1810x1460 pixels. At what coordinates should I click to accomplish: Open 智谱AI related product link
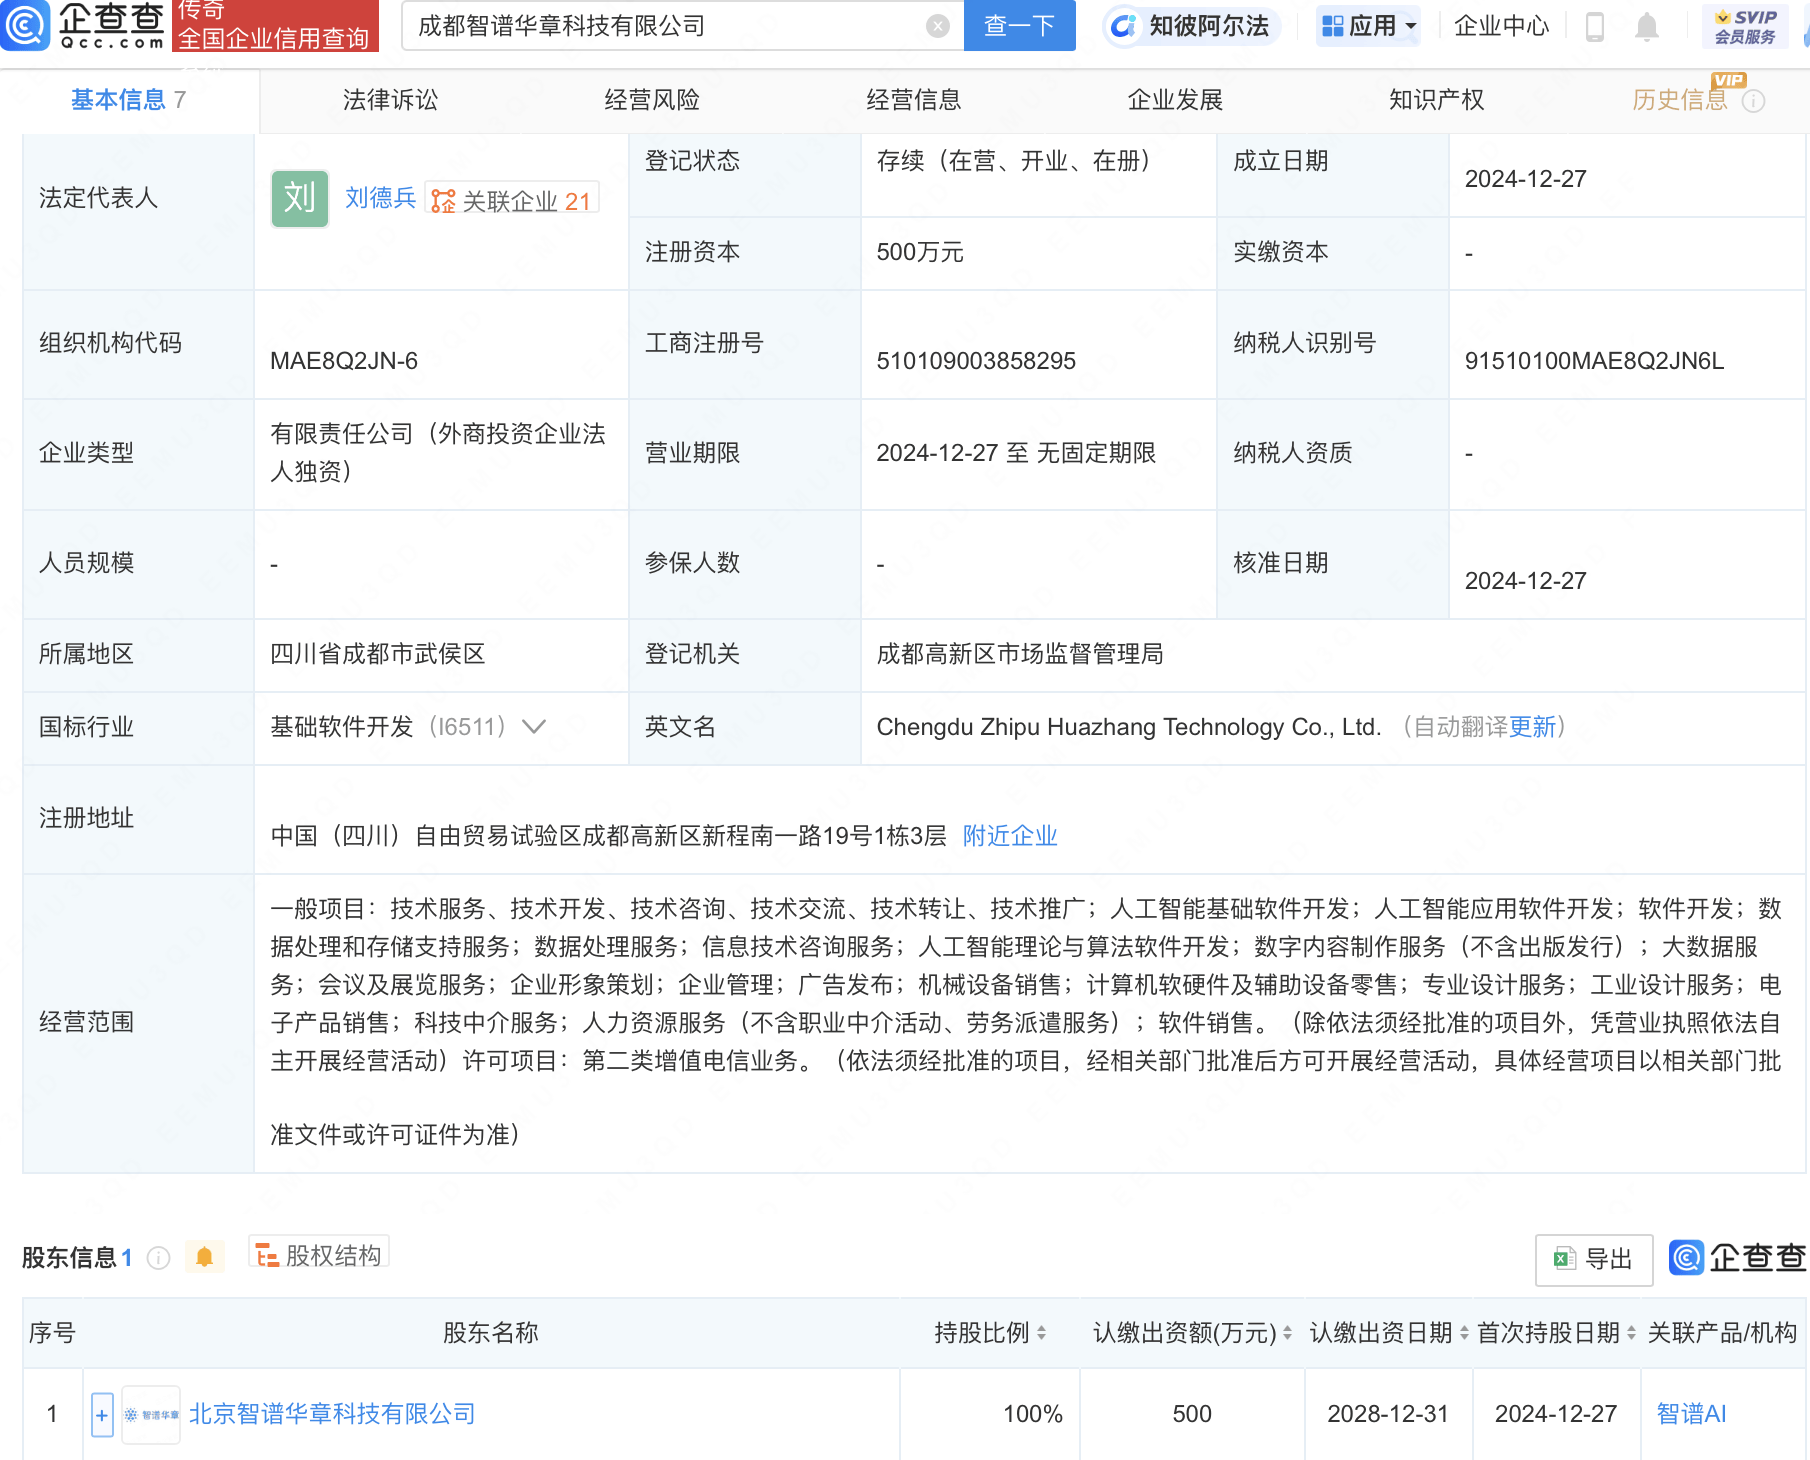point(1691,1414)
